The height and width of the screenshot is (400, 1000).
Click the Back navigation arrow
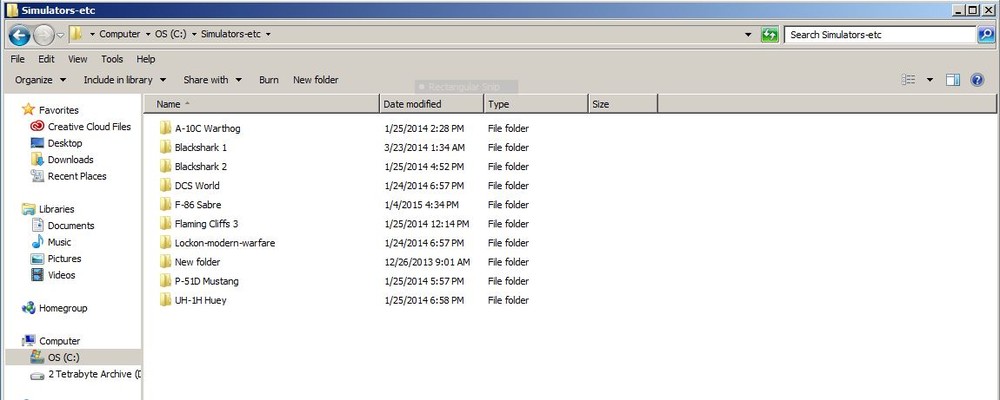pos(19,34)
